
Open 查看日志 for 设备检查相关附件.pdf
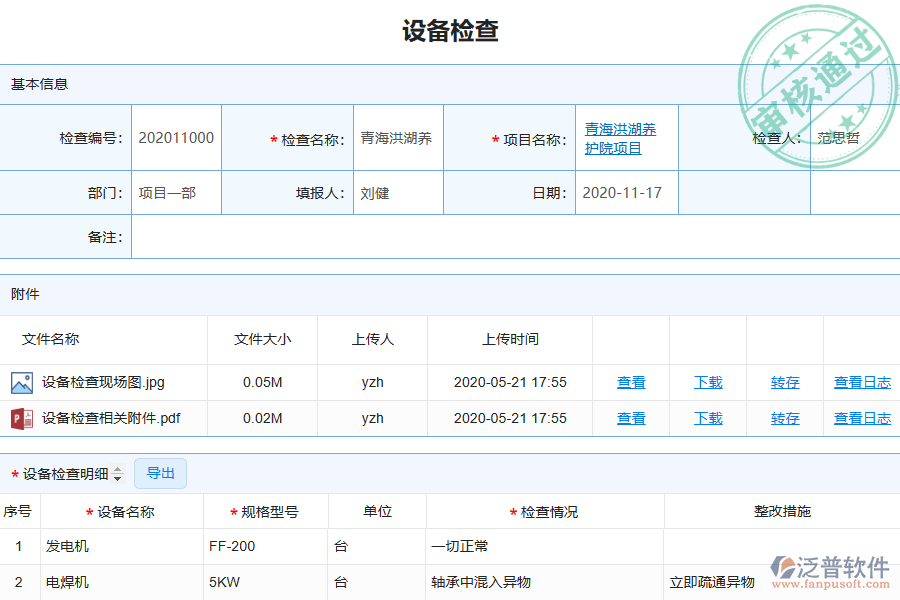(862, 418)
